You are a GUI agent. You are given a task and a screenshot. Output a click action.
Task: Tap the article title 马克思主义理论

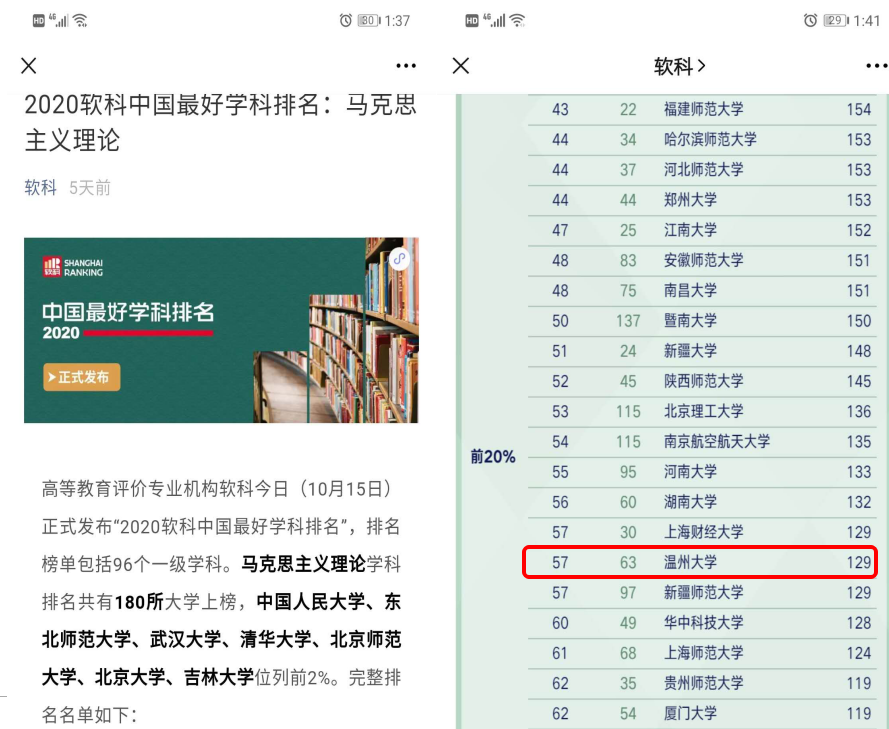tap(221, 122)
